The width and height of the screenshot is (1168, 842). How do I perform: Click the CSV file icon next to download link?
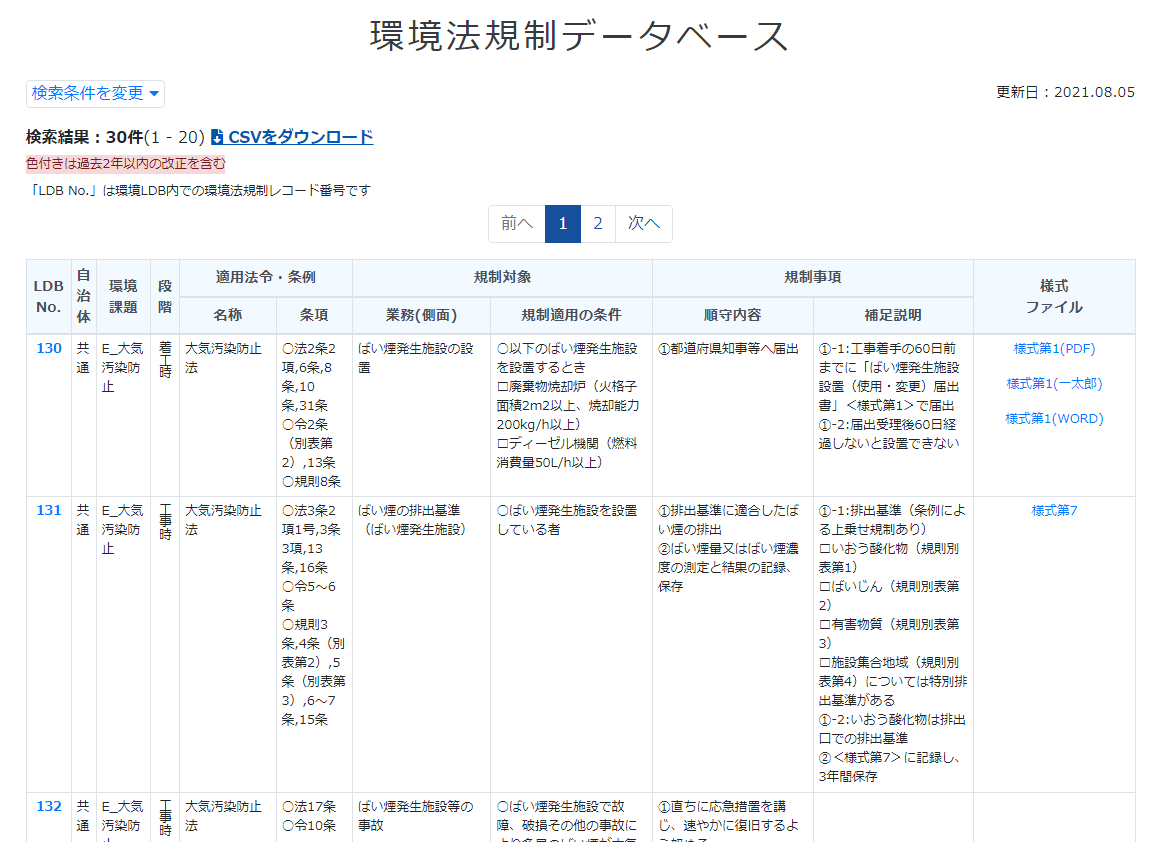point(217,136)
